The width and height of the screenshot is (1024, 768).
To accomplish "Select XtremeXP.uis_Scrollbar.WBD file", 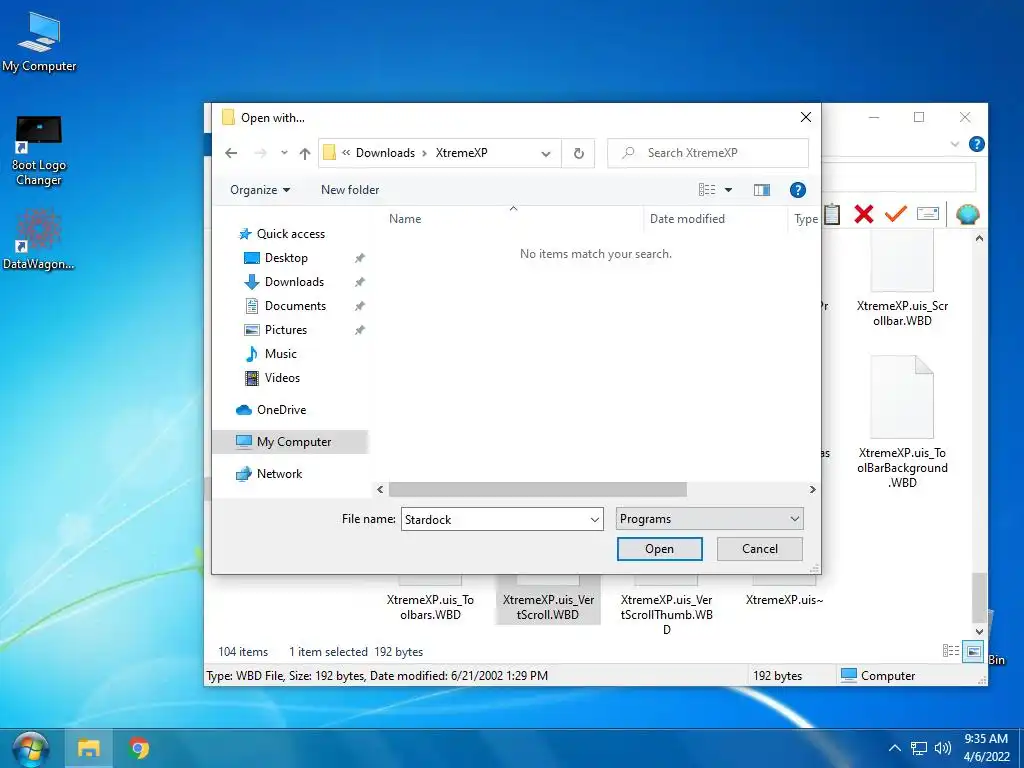I will click(x=902, y=278).
